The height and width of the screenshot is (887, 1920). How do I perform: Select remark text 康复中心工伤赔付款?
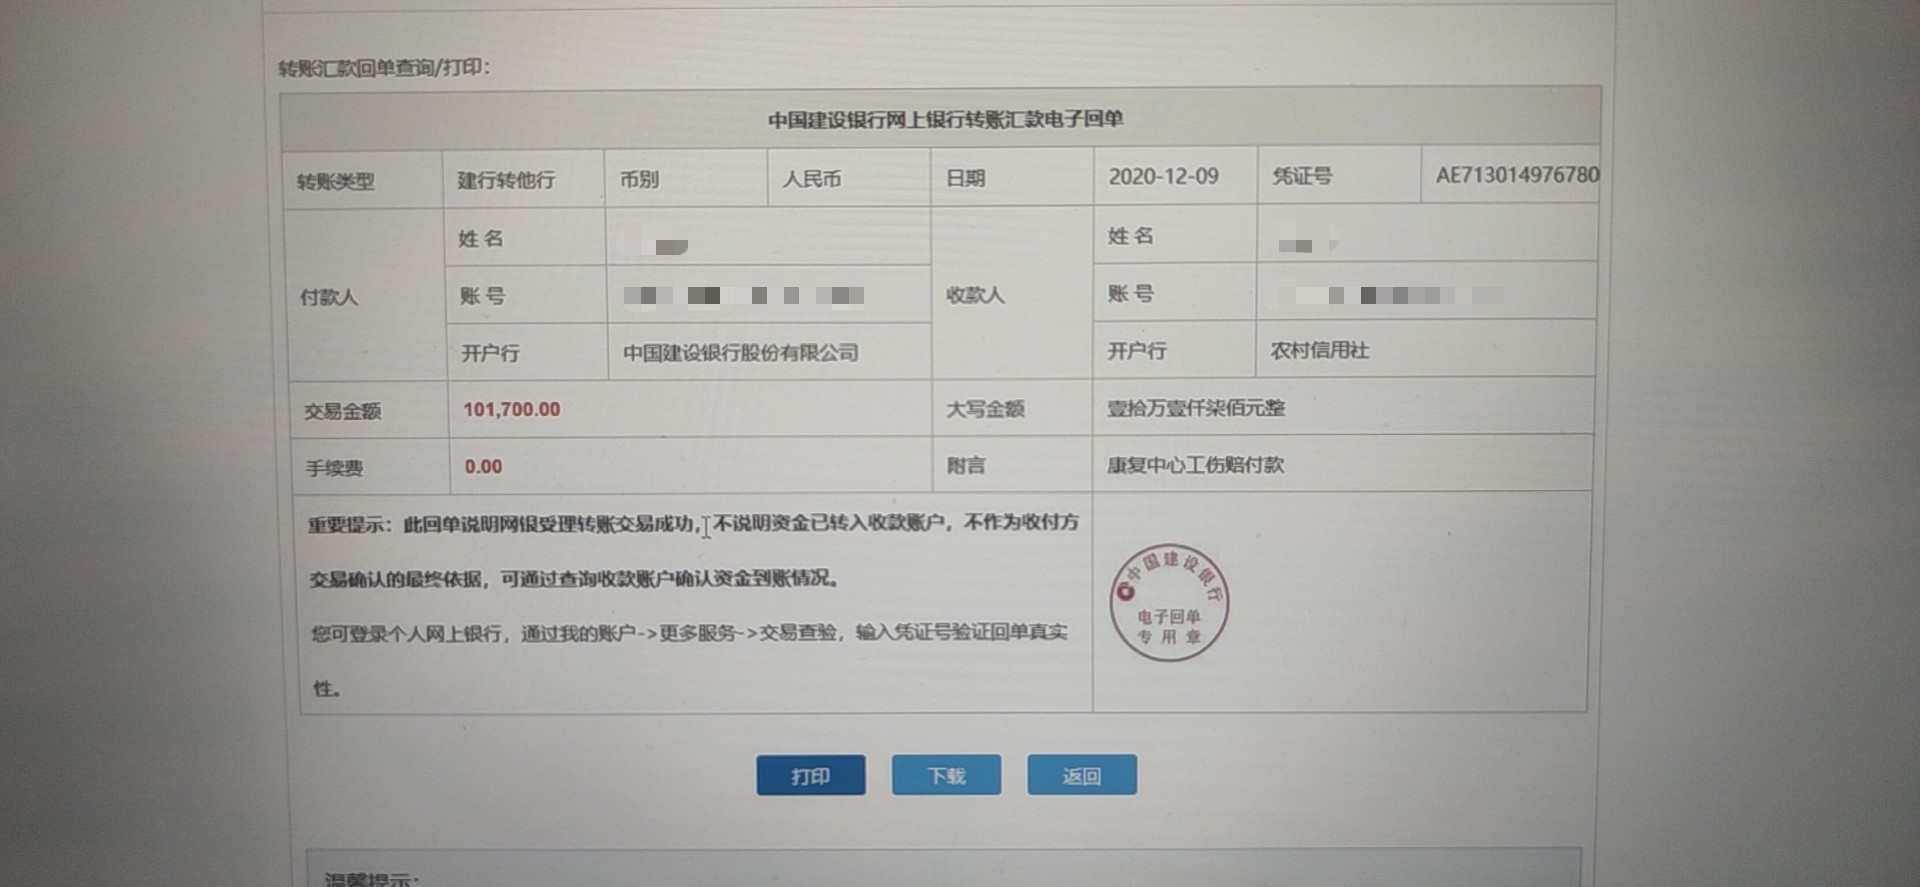(1195, 465)
